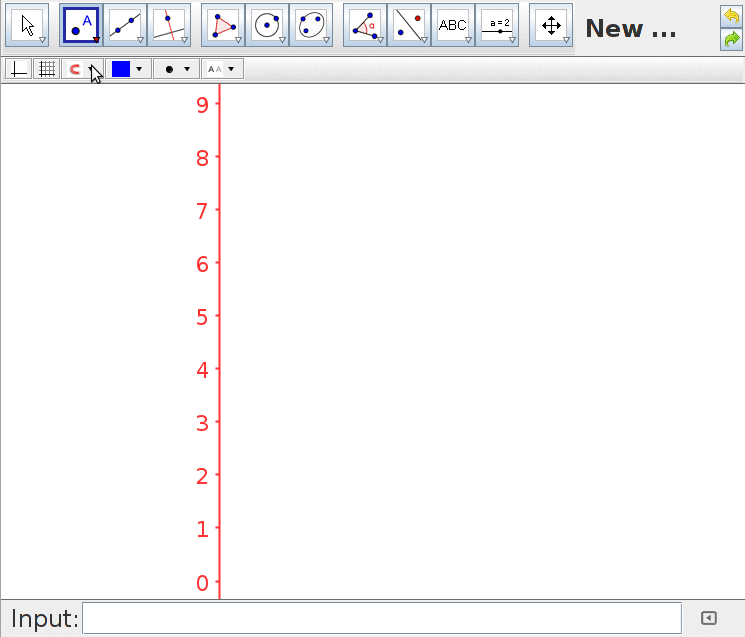Select the Perpendicular Line tool
This screenshot has height=637, width=745.
pyautogui.click(x=168, y=26)
